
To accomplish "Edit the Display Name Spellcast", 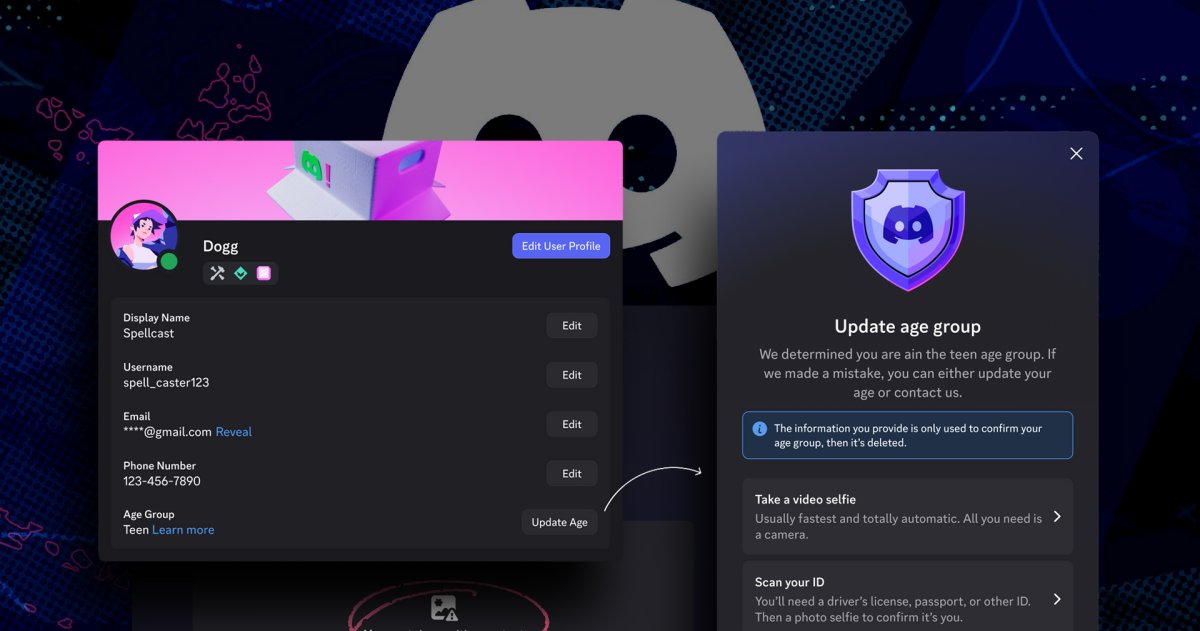I will pos(571,326).
